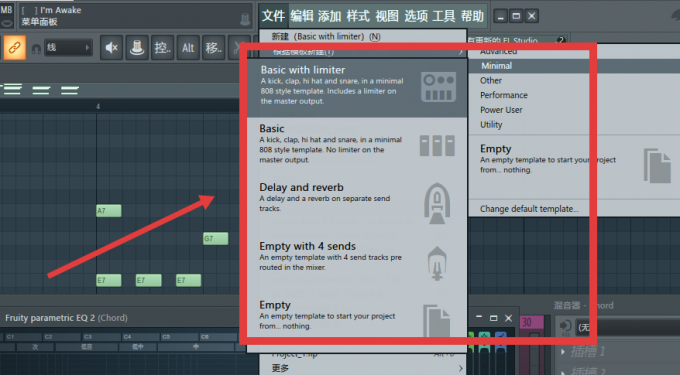Expand the new from template submenu arrow
680x375 pixels.
pyautogui.click(x=461, y=52)
